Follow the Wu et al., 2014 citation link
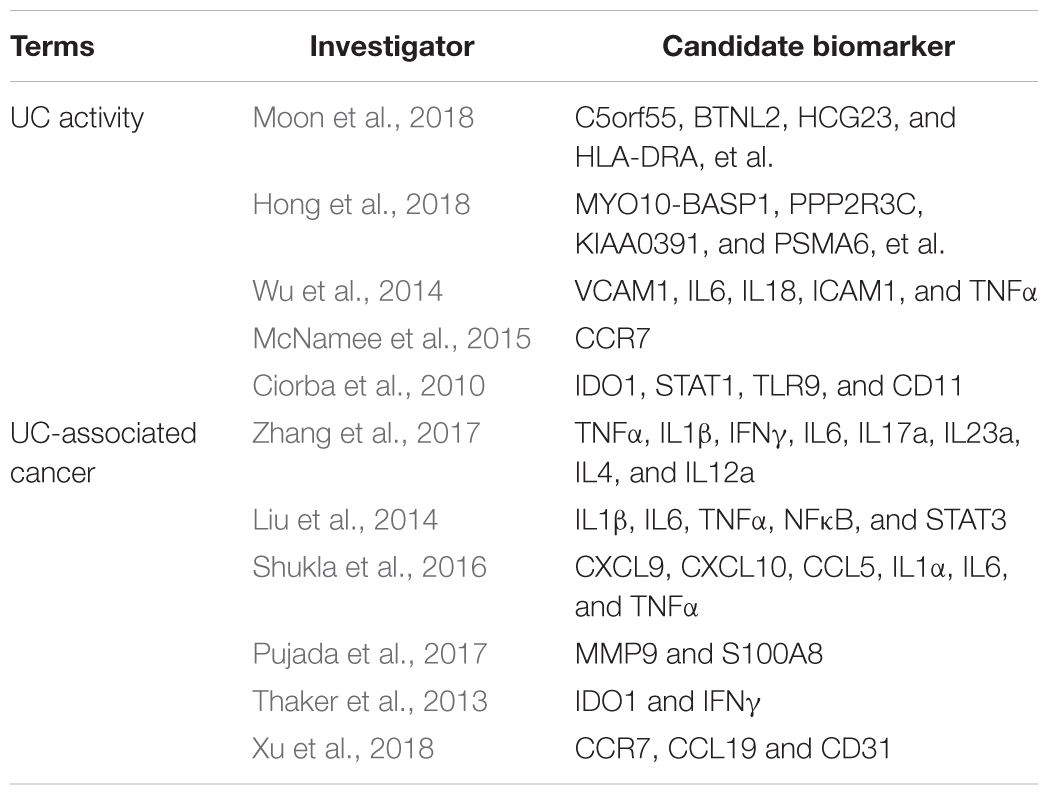The height and width of the screenshot is (796, 1050). [x=348, y=291]
